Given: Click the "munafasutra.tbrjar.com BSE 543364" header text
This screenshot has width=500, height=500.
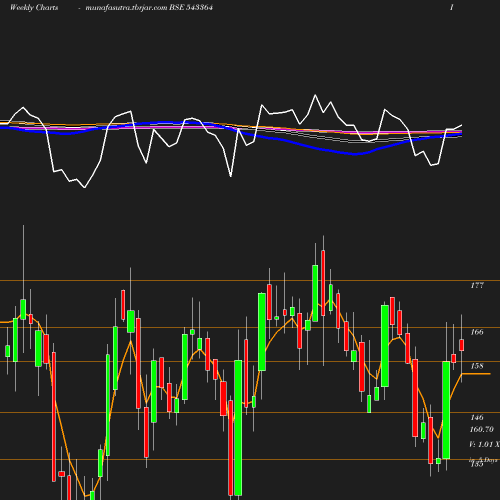Looking at the screenshot, I should click(x=149, y=8).
